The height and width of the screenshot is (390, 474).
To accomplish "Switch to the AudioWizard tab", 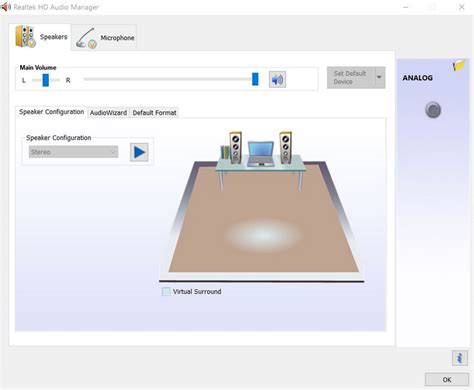I will [x=108, y=113].
